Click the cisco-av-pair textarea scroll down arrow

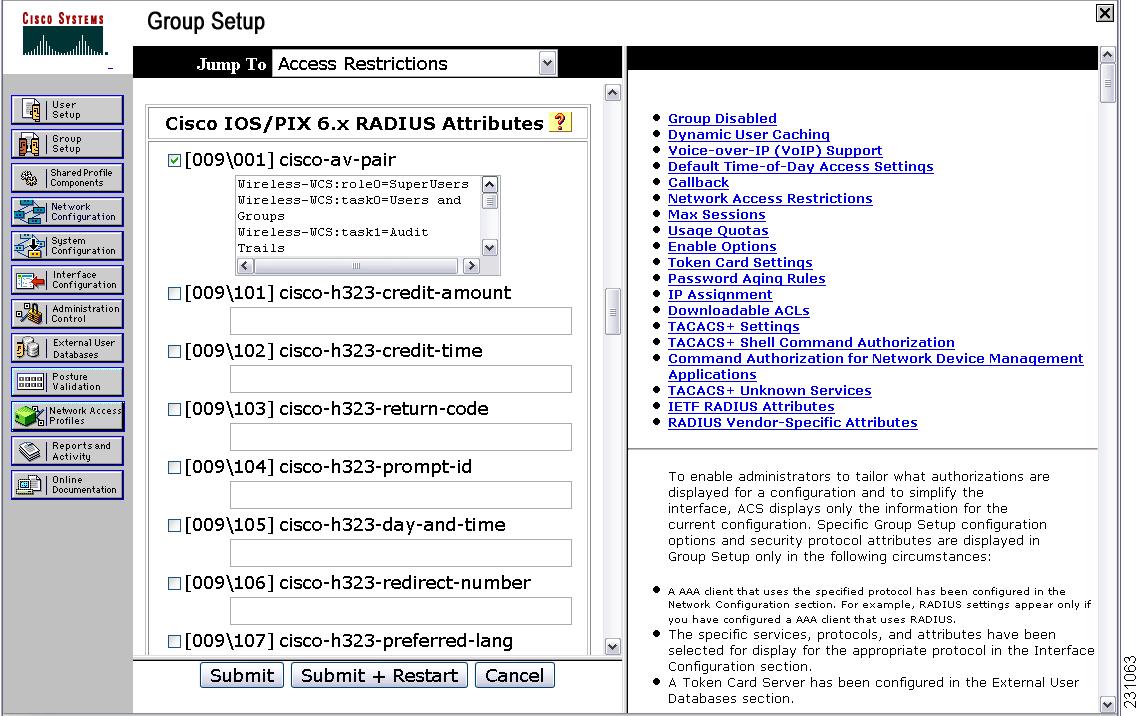click(x=490, y=248)
